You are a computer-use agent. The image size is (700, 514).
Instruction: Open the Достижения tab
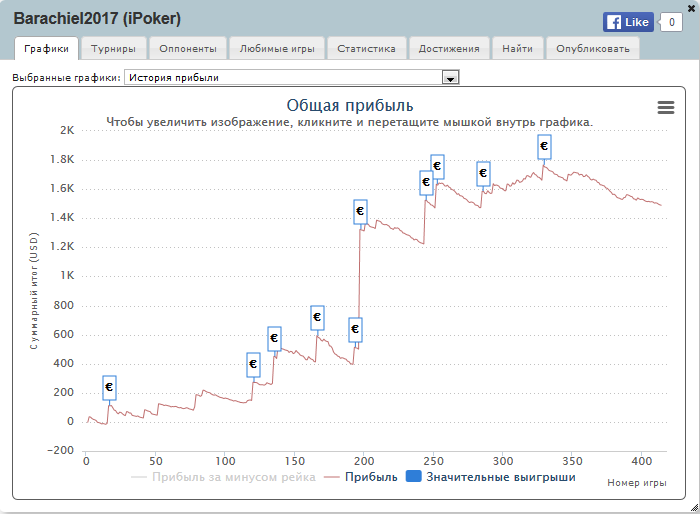(449, 48)
